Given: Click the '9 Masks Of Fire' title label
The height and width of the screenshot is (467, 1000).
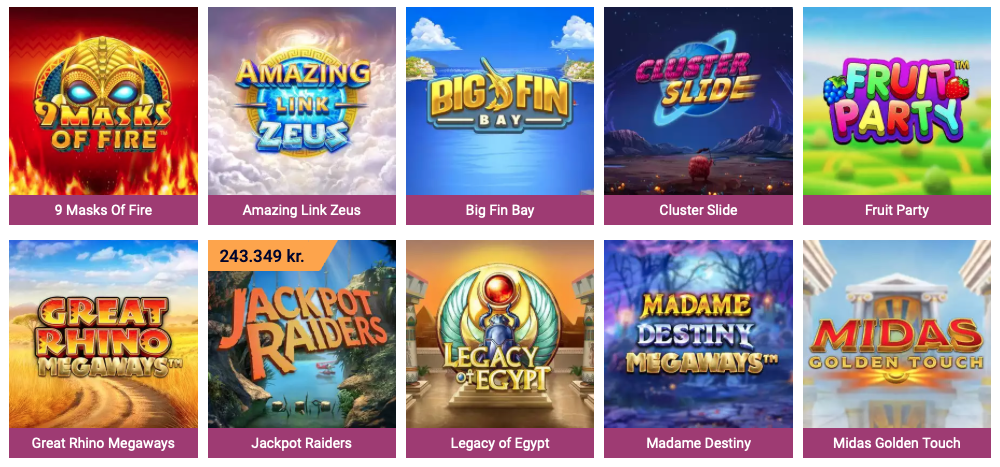Looking at the screenshot, I should [103, 210].
